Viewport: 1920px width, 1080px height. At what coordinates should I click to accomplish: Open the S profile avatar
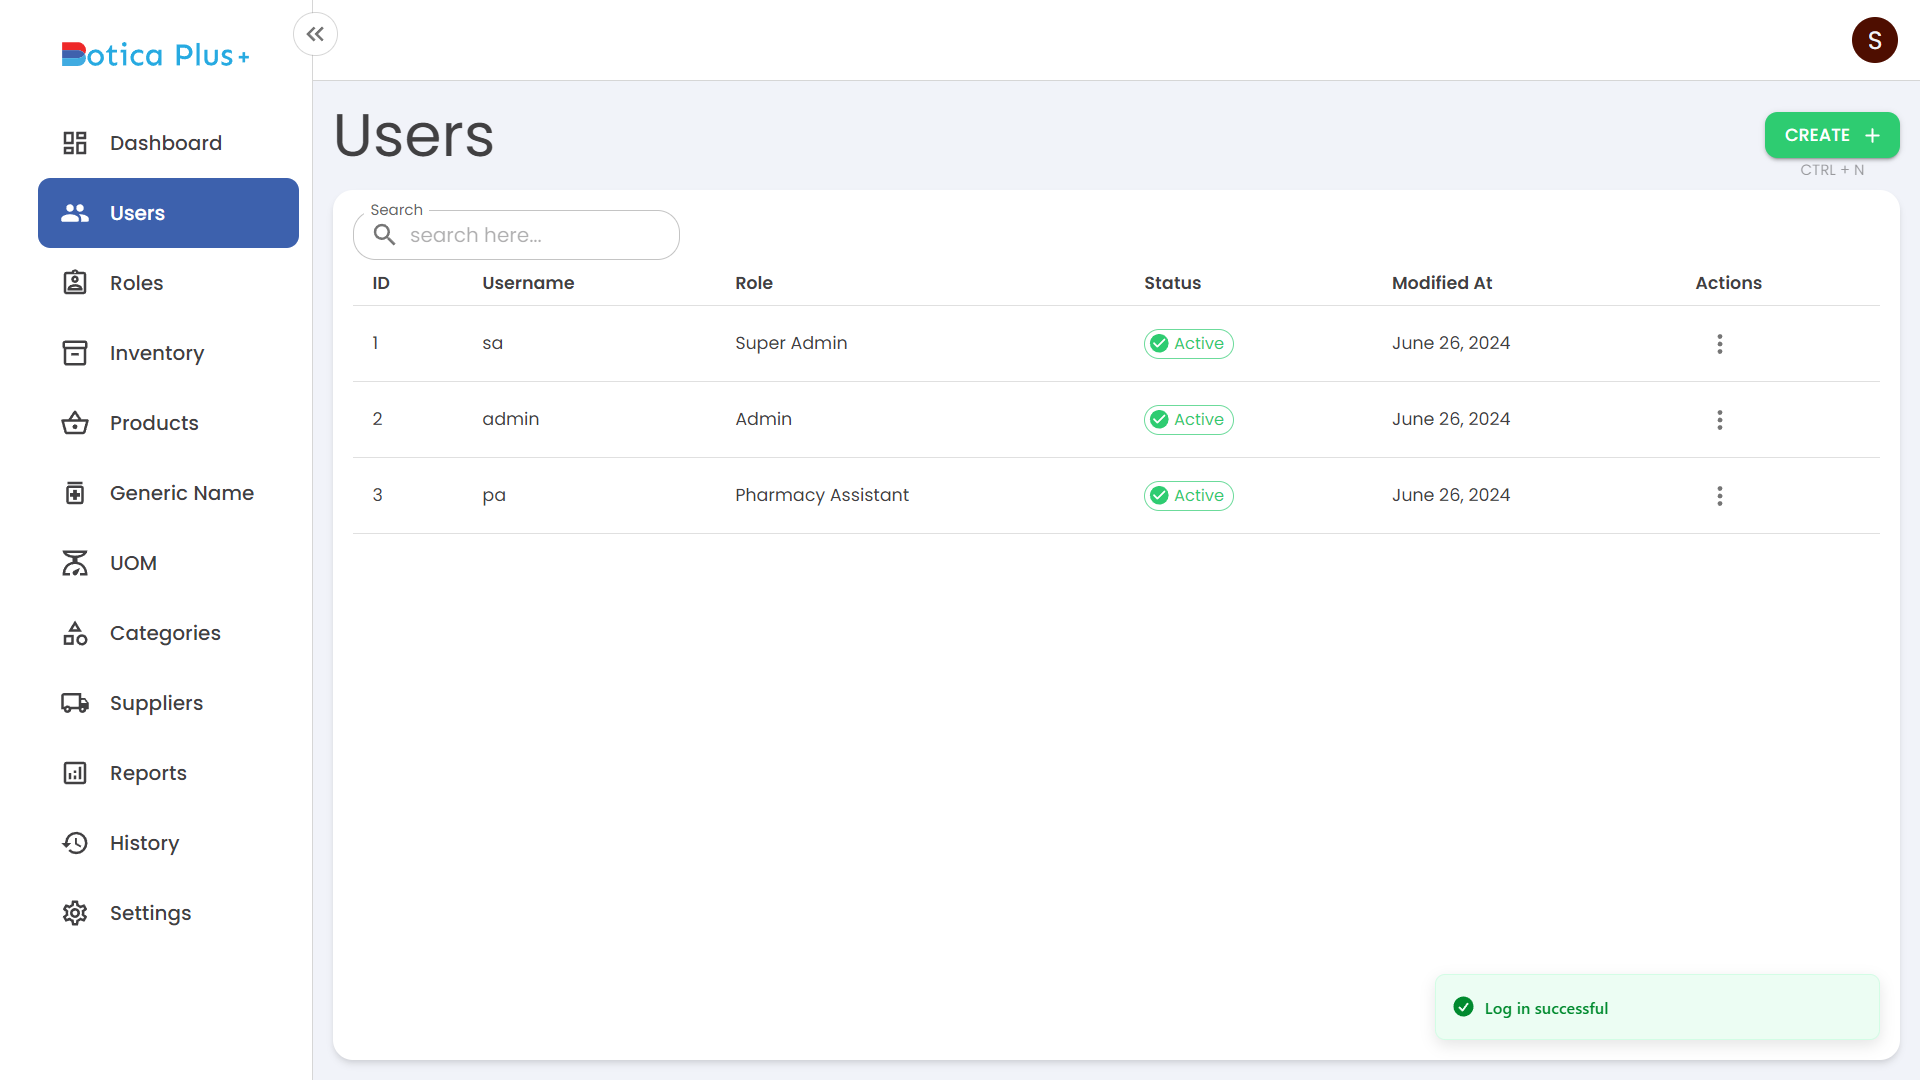(x=1874, y=40)
